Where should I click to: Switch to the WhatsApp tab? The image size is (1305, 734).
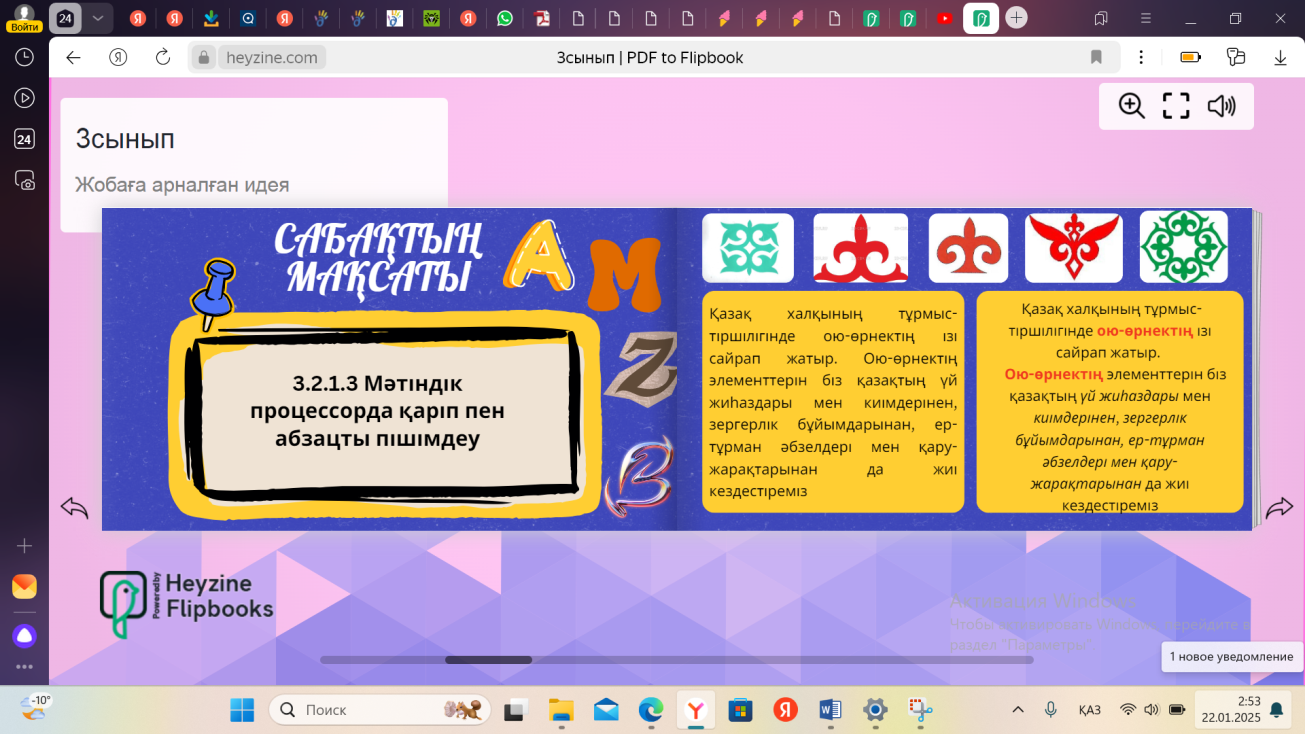(504, 18)
